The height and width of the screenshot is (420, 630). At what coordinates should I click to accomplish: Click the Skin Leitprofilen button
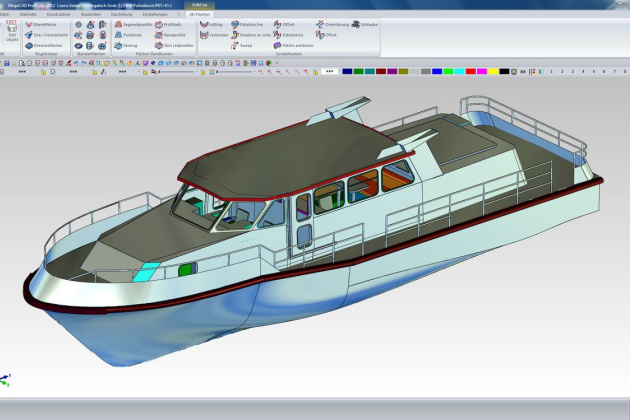point(172,45)
